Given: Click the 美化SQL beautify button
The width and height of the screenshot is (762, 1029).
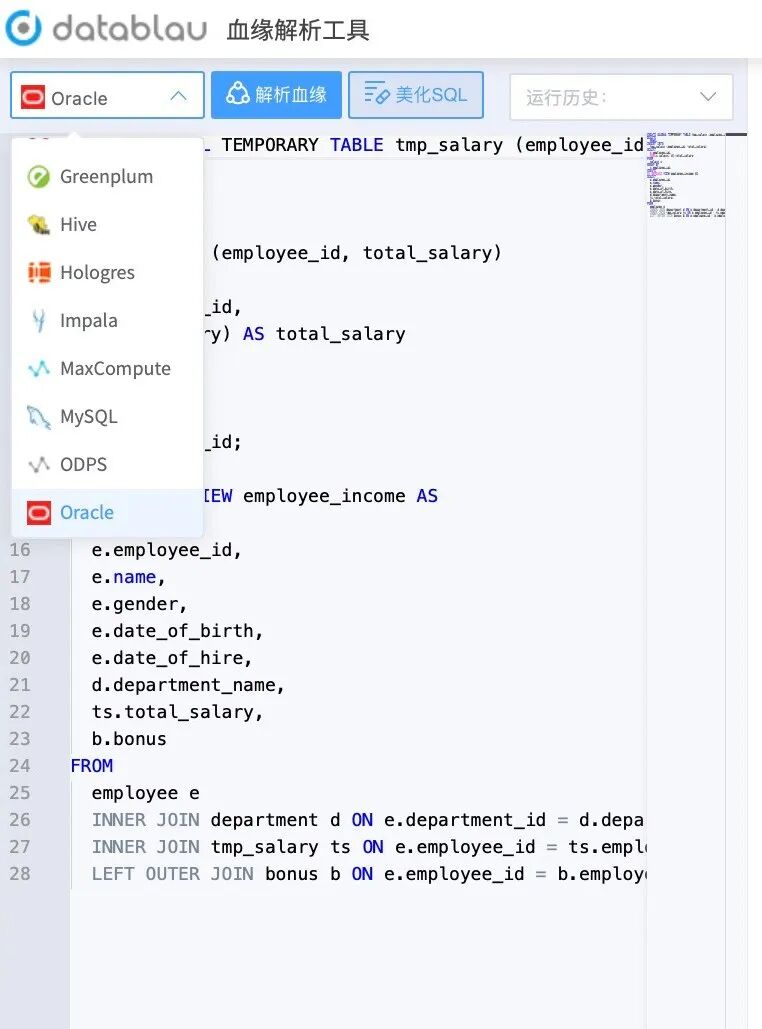Looking at the screenshot, I should click(416, 95).
